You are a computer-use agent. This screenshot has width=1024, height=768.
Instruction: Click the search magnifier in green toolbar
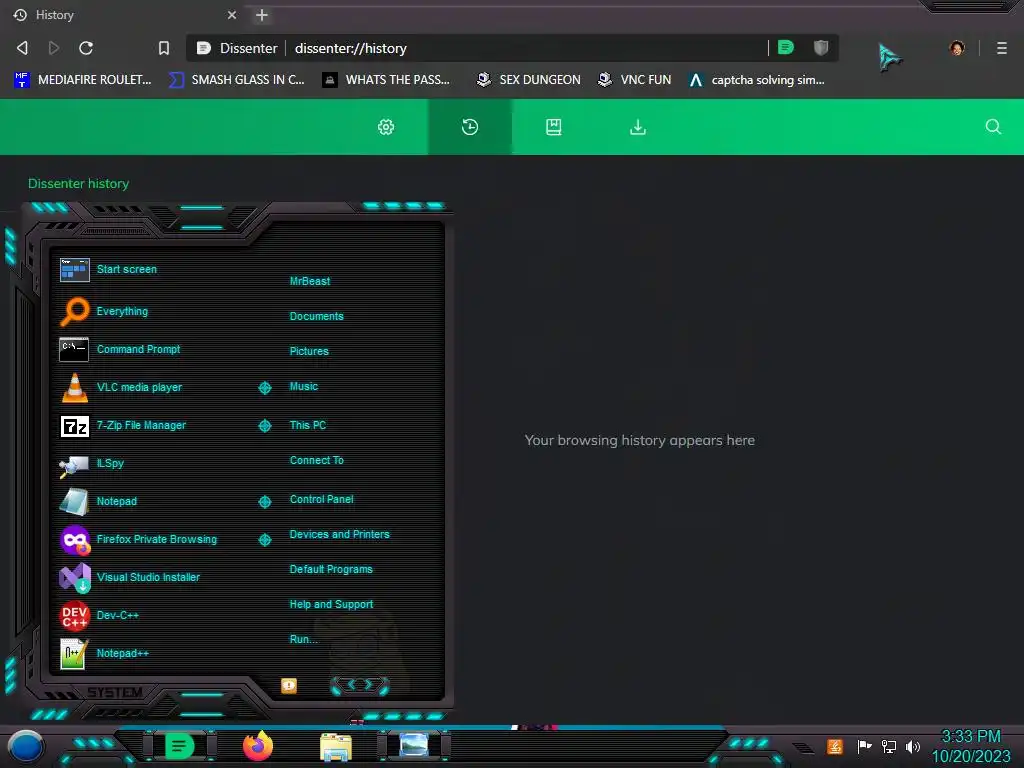[x=993, y=127]
